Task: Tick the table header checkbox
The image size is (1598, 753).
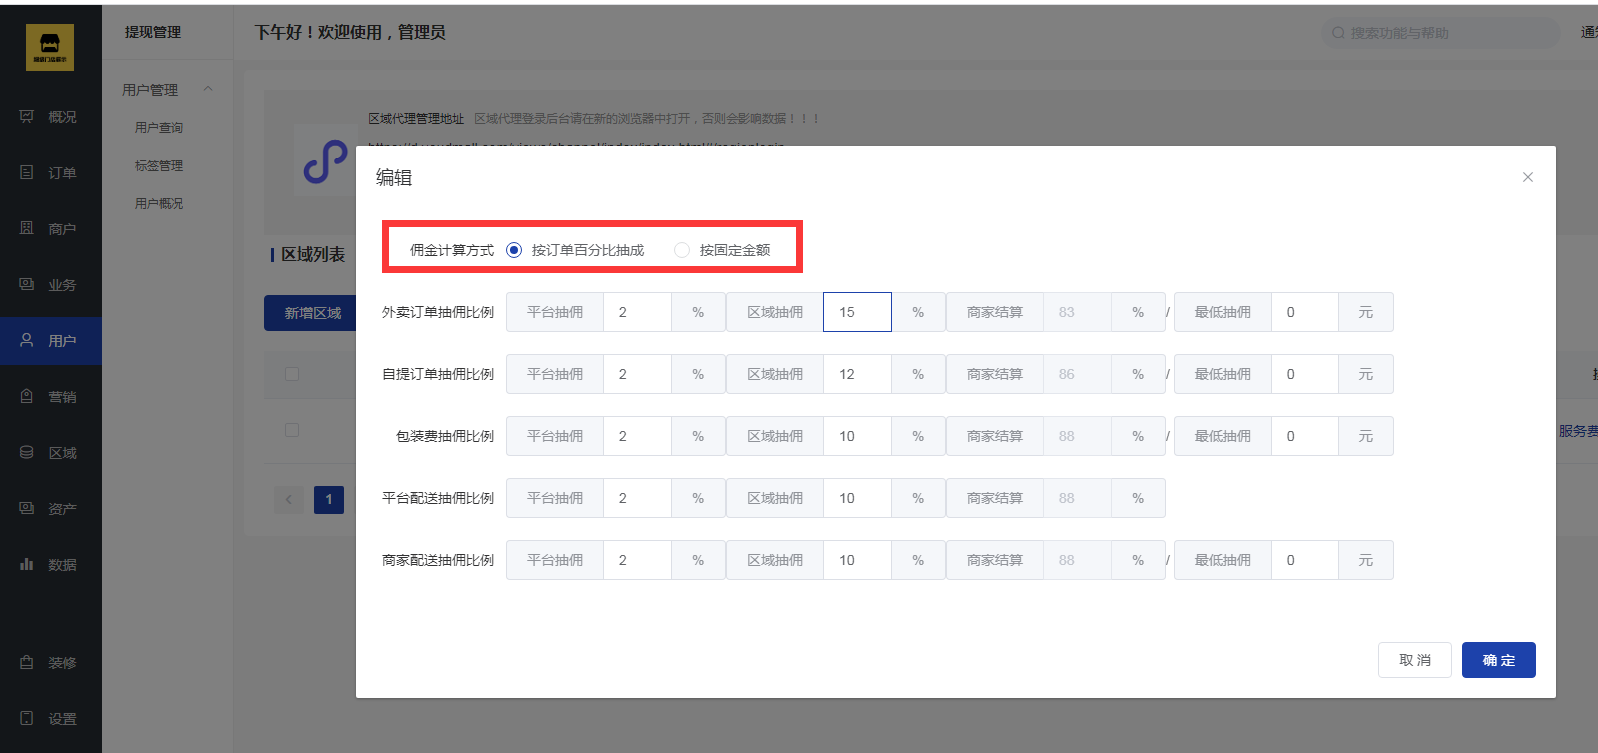Action: click(x=292, y=374)
